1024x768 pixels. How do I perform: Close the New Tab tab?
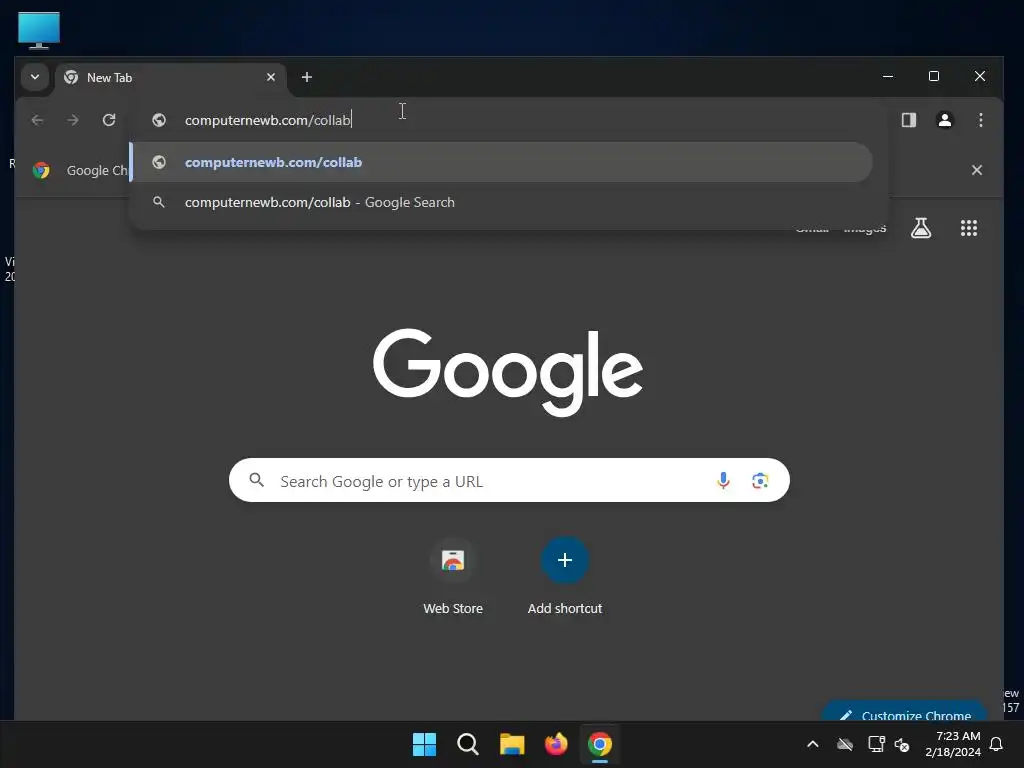[271, 77]
